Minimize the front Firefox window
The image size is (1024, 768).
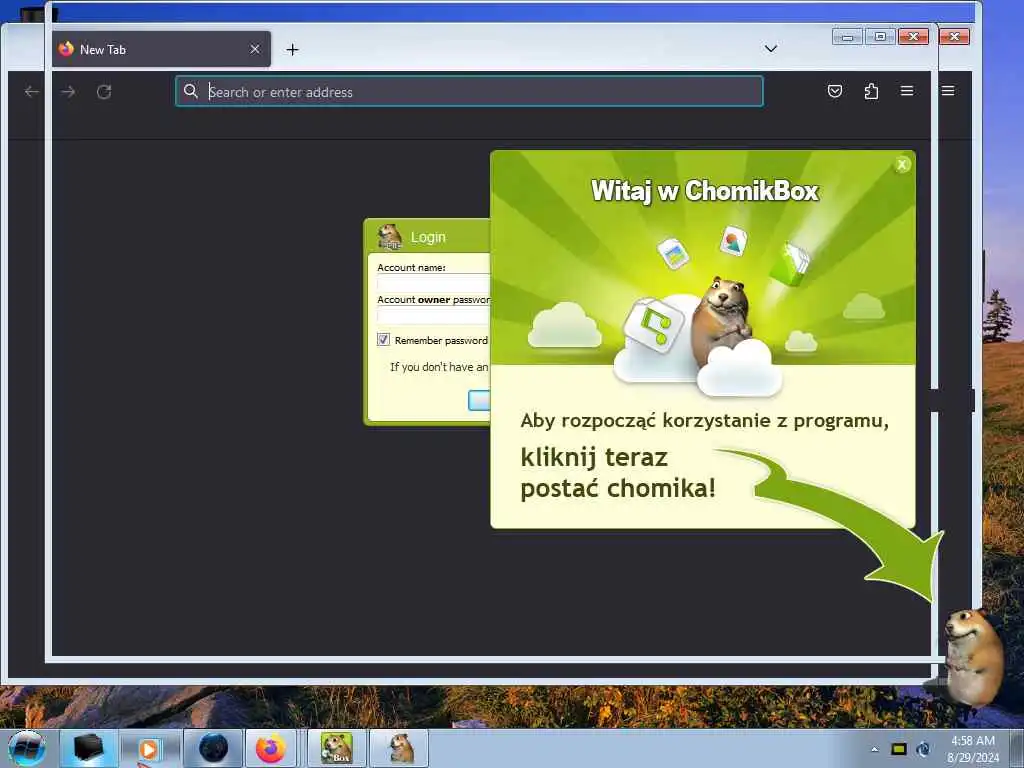[x=848, y=37]
